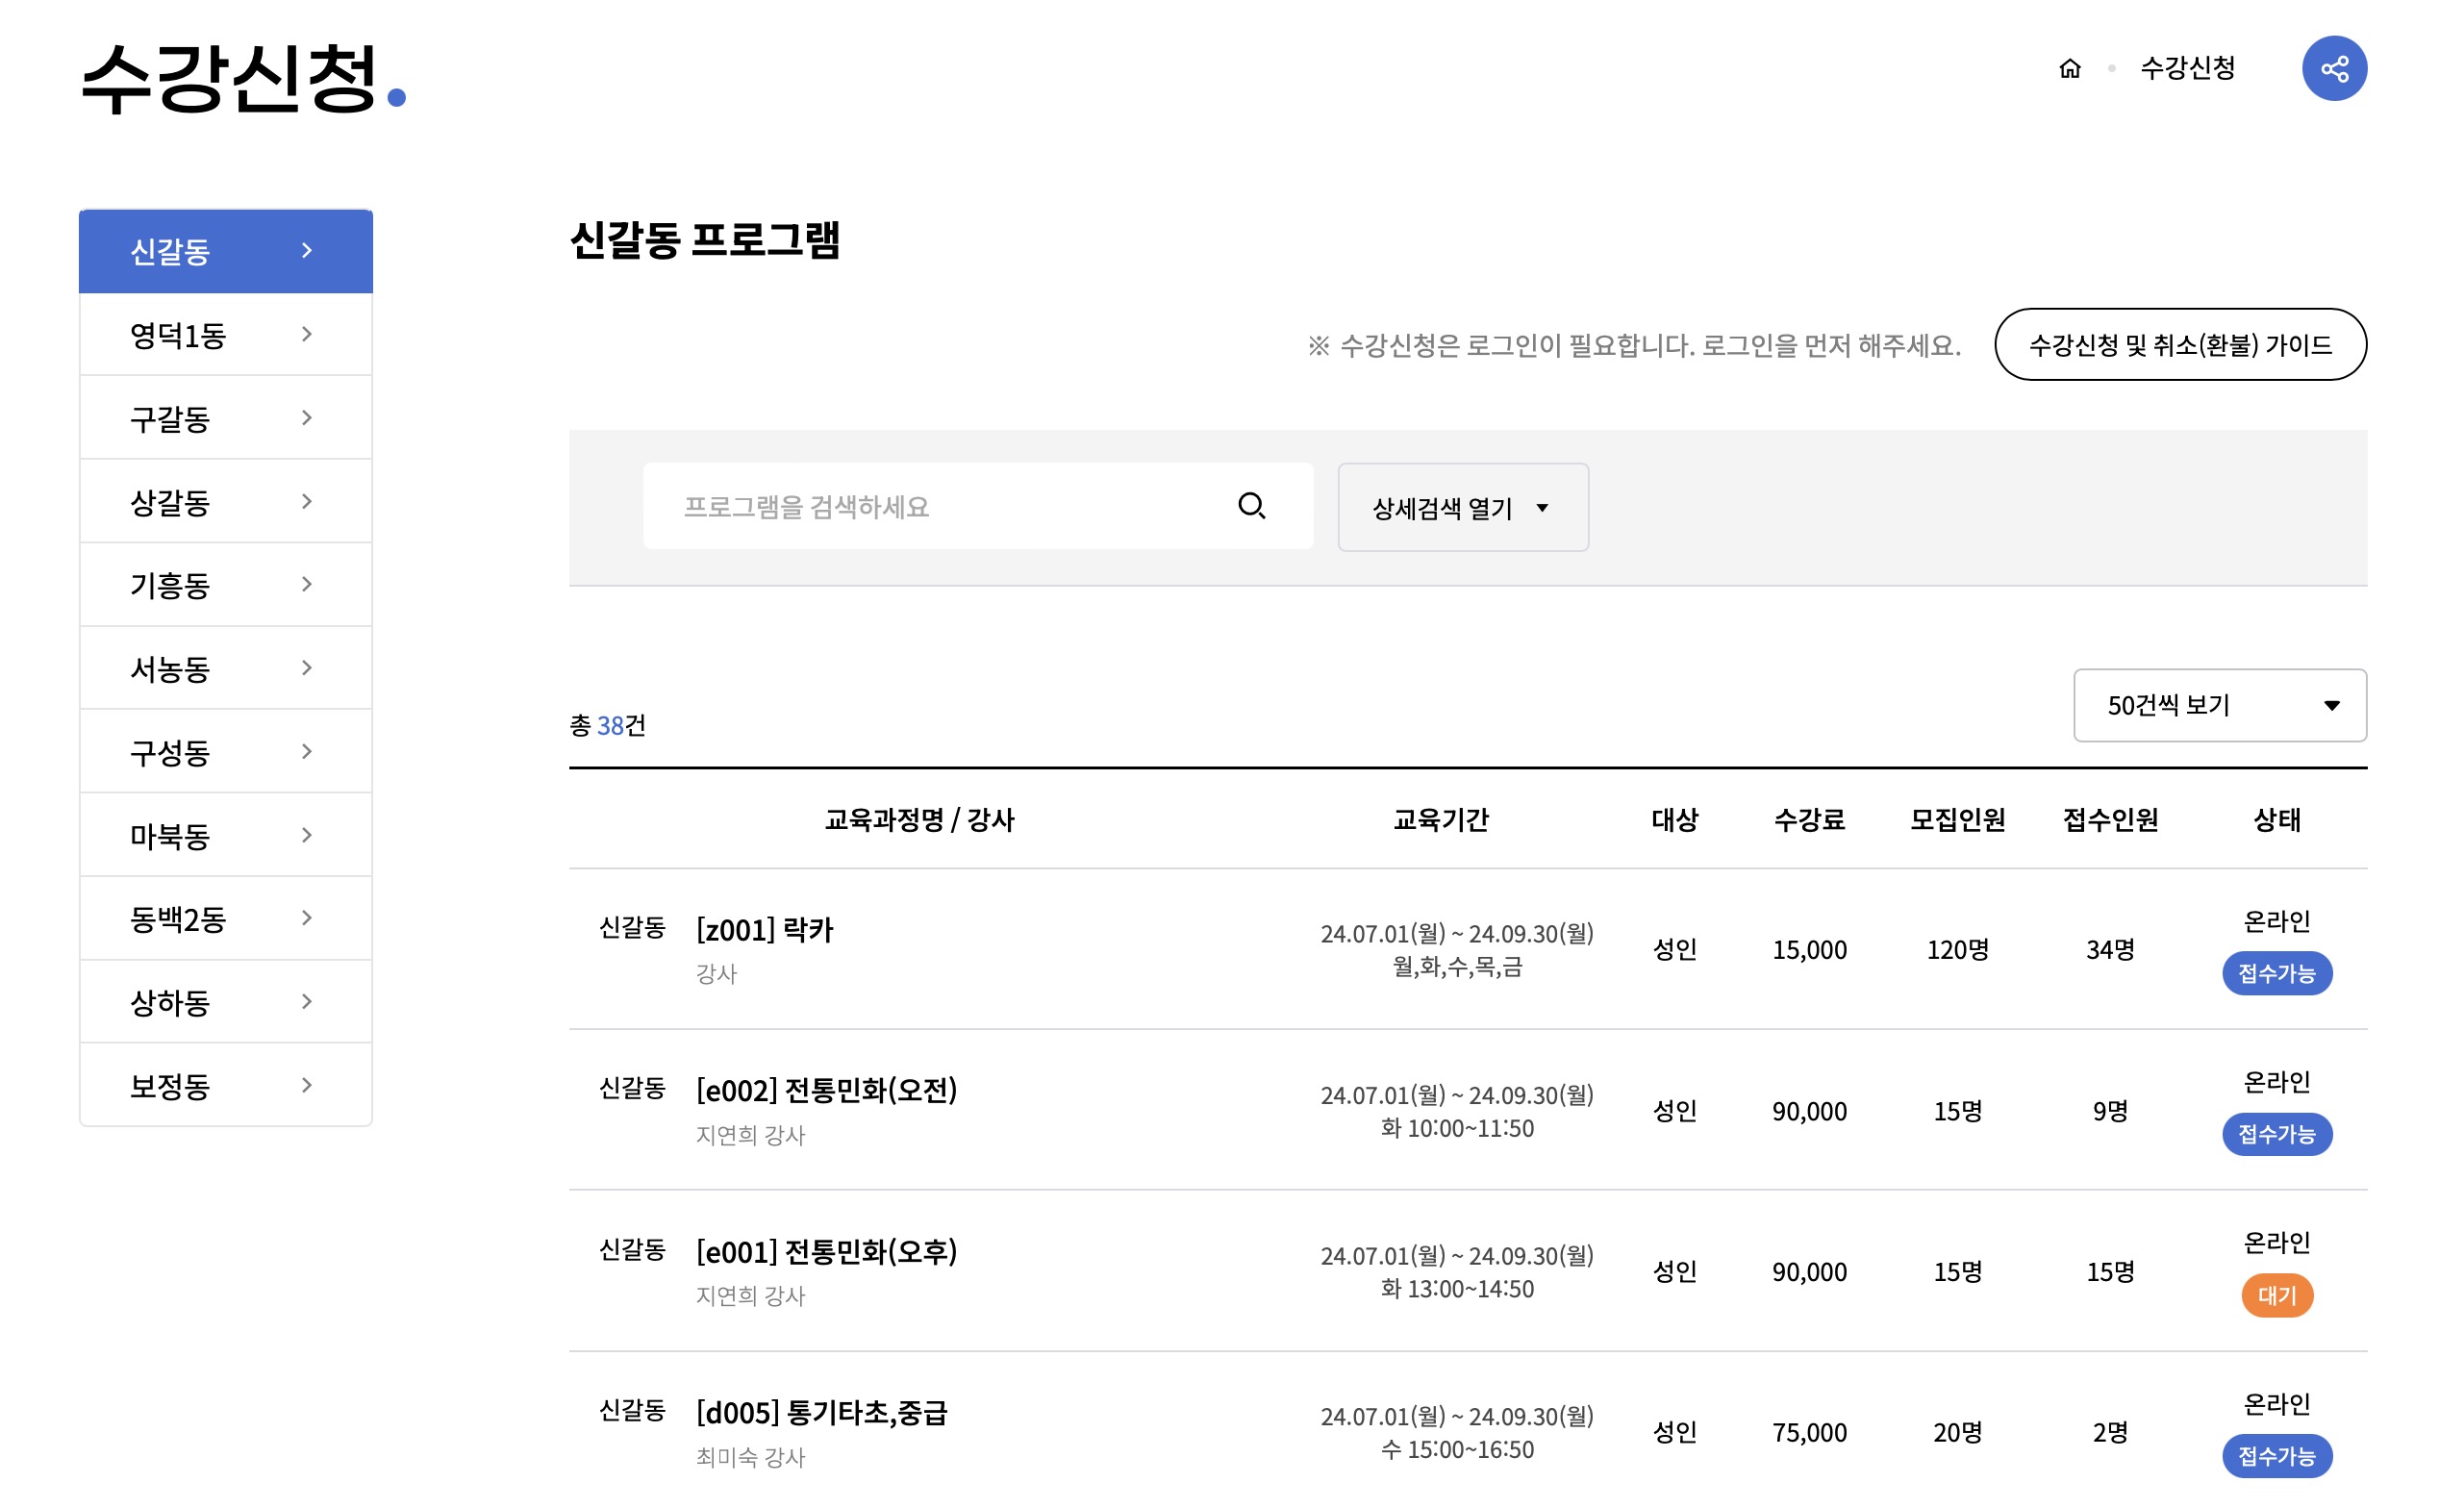Open the [e002] 전통민화(오전) course link
2464x1508 pixels.
click(x=826, y=1090)
